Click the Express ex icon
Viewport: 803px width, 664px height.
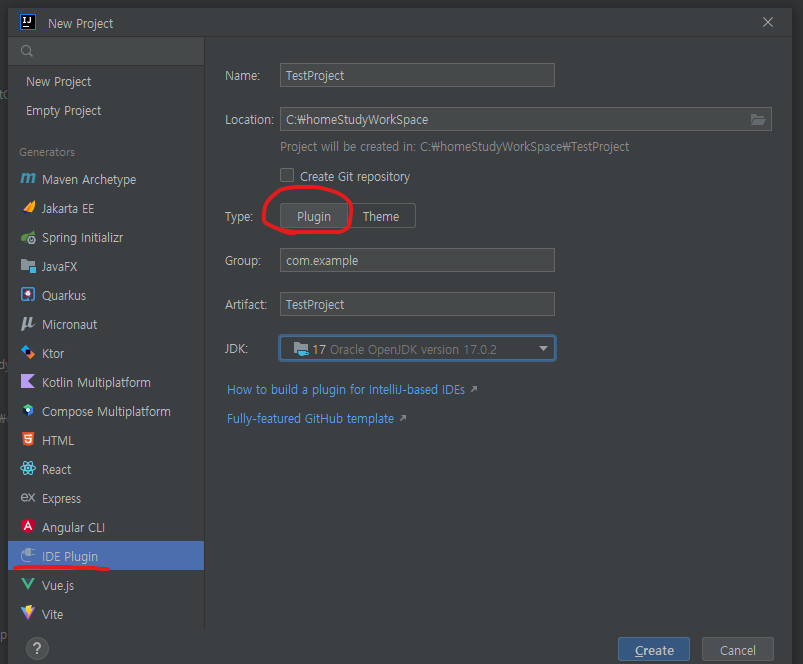[x=28, y=497]
